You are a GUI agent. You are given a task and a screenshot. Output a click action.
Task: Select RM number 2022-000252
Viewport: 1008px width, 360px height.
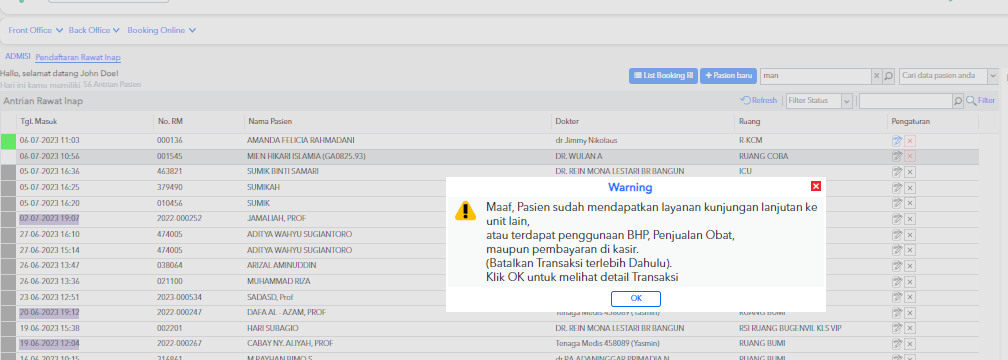[x=179, y=219]
